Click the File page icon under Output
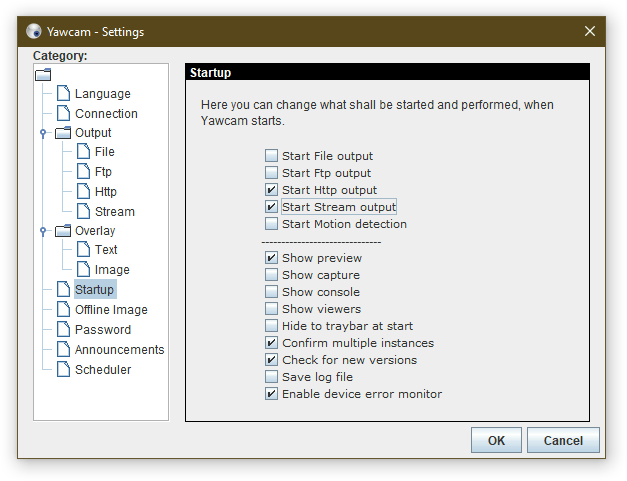Image resolution: width=627 pixels, height=481 pixels. [x=83, y=152]
